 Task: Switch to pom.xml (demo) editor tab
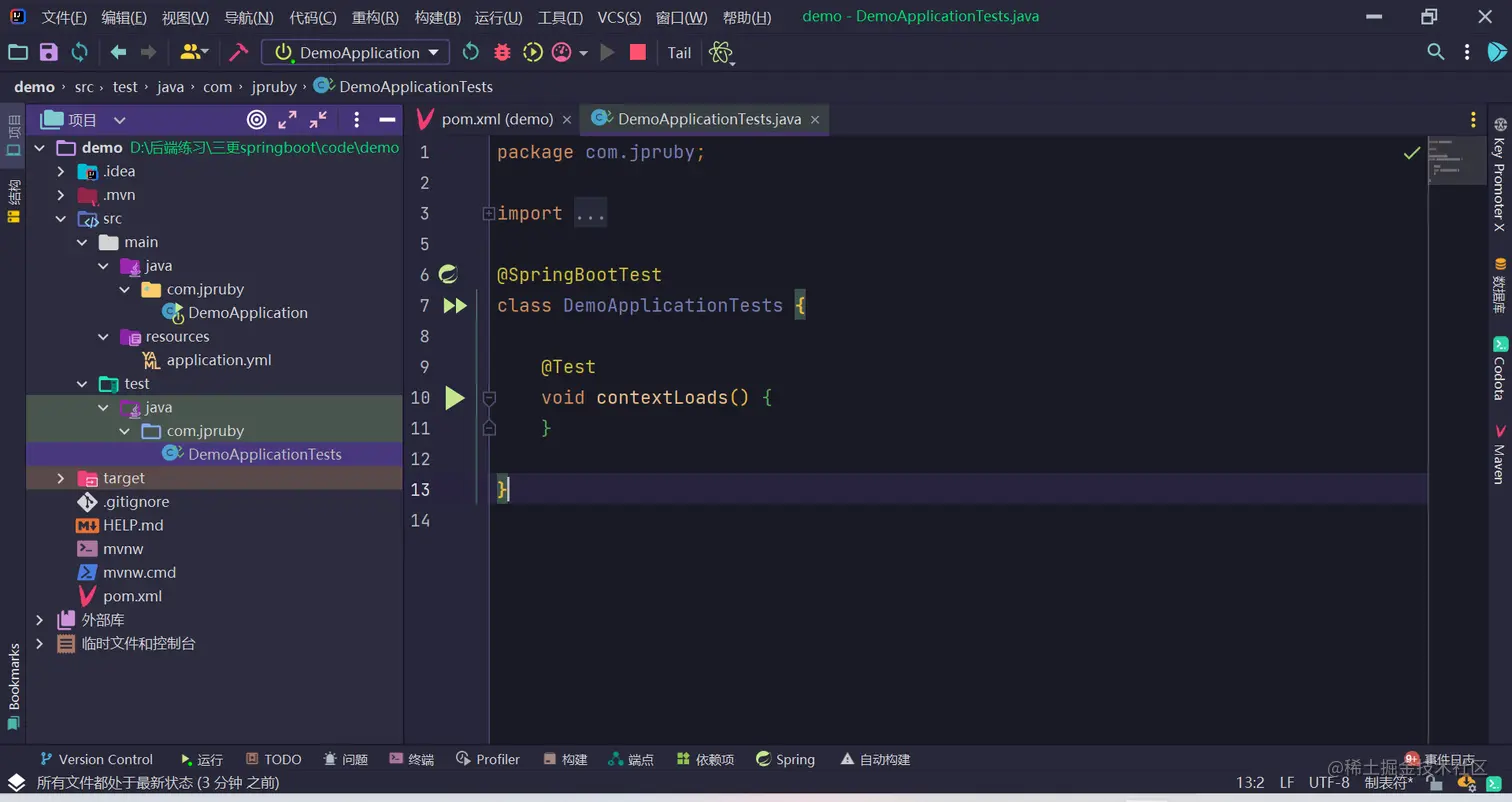[x=497, y=119]
